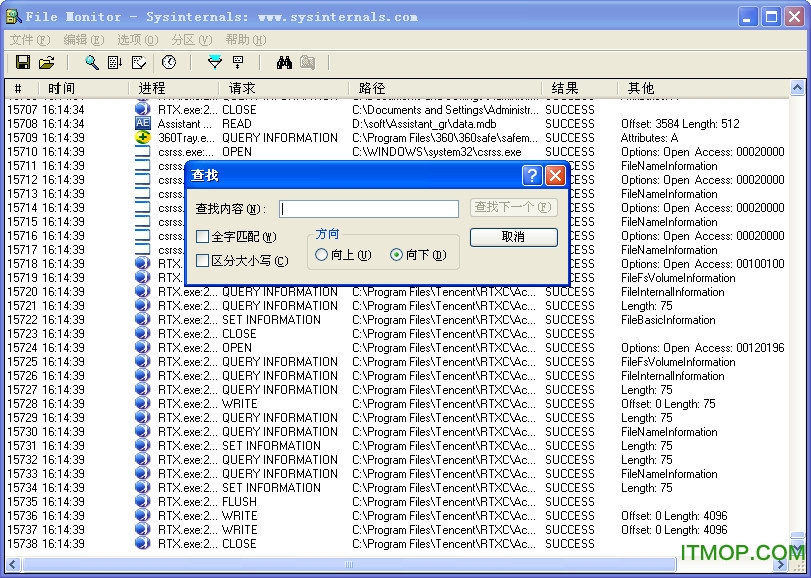Image resolution: width=811 pixels, height=578 pixels.
Task: Click the horizontal scrollbar left arrow
Action: 13,565
